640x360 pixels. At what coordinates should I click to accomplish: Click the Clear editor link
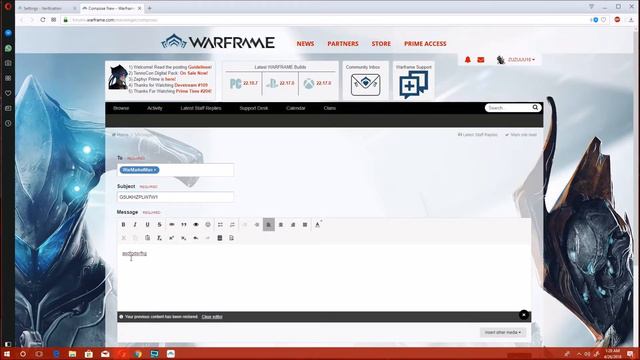[212, 317]
